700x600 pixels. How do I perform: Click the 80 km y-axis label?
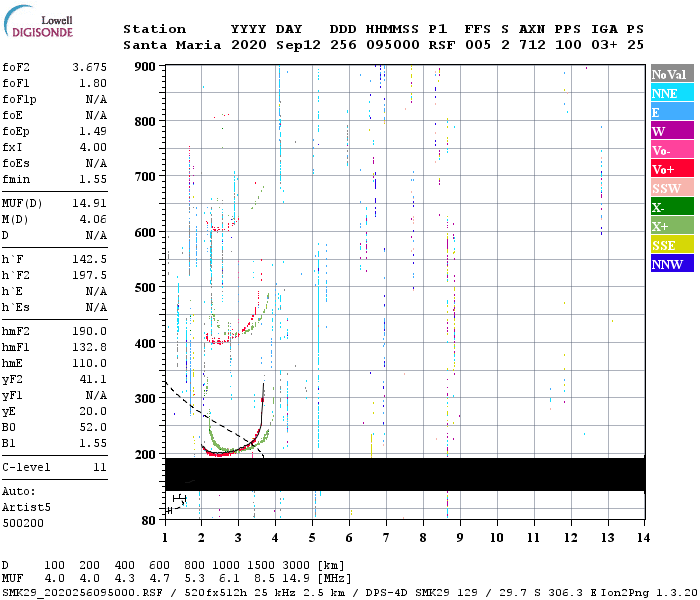[149, 521]
